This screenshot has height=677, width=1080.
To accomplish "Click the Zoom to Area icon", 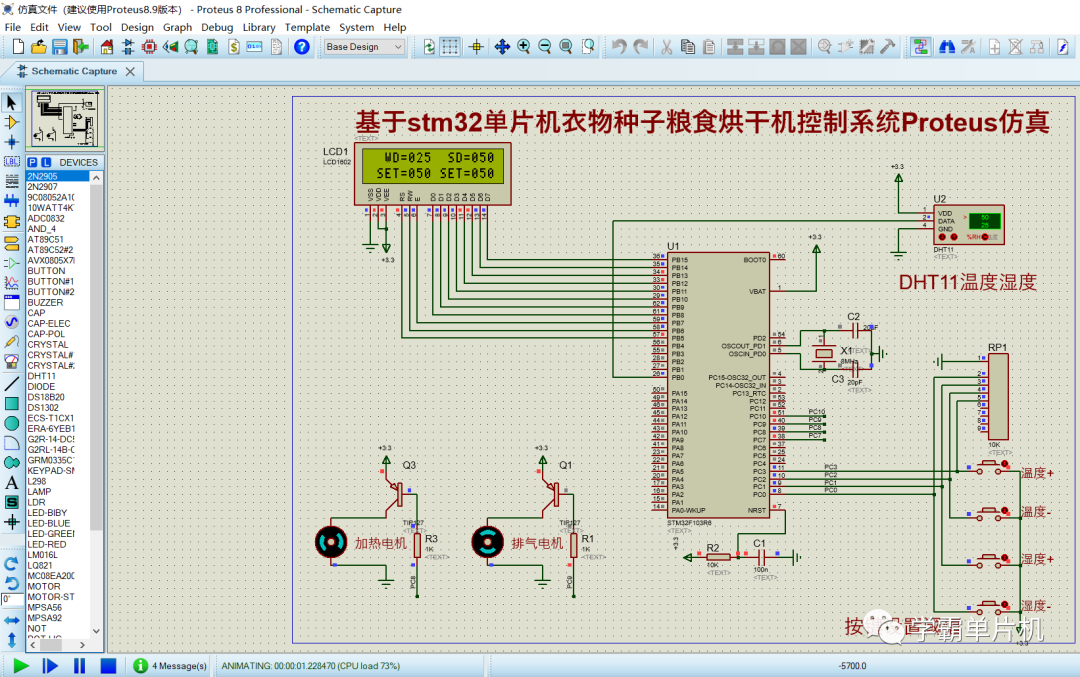I will [588, 47].
